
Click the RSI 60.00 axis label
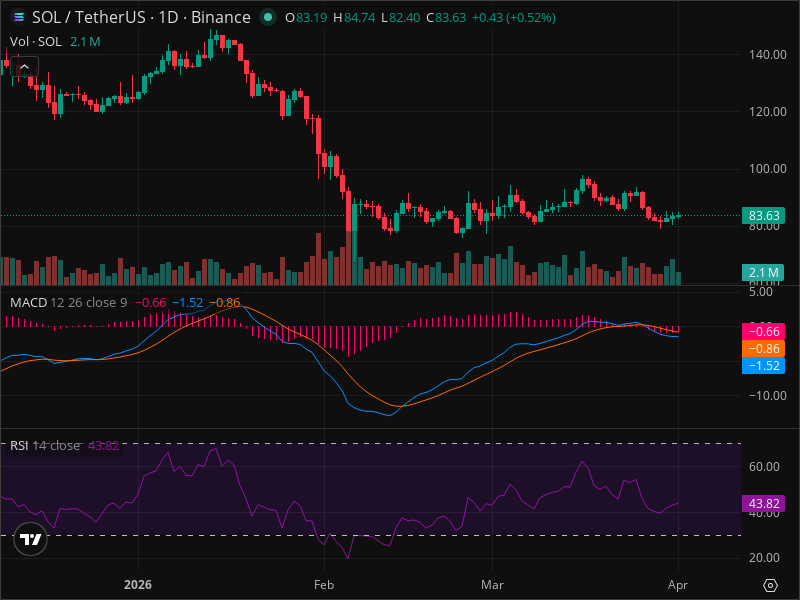[x=764, y=466]
